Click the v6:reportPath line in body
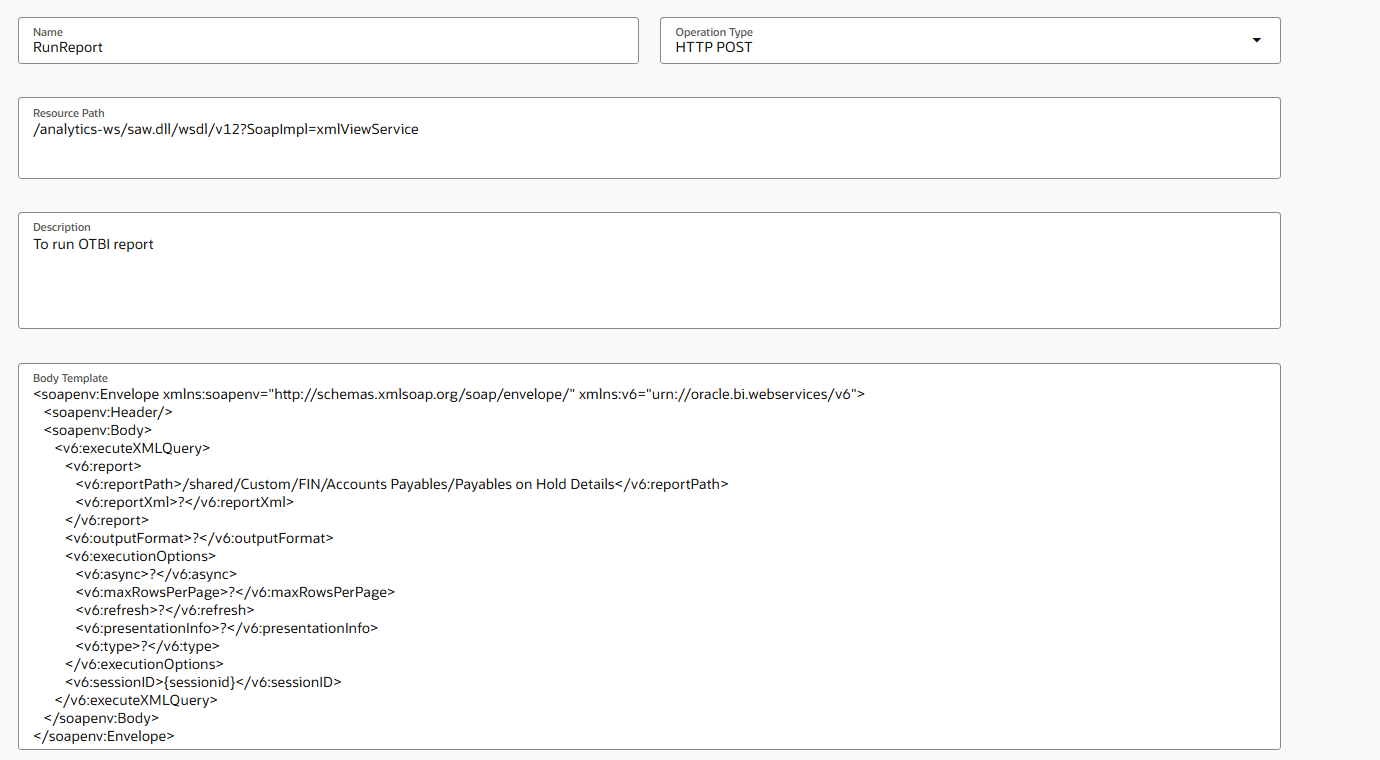Image resolution: width=1380 pixels, height=760 pixels. point(402,484)
